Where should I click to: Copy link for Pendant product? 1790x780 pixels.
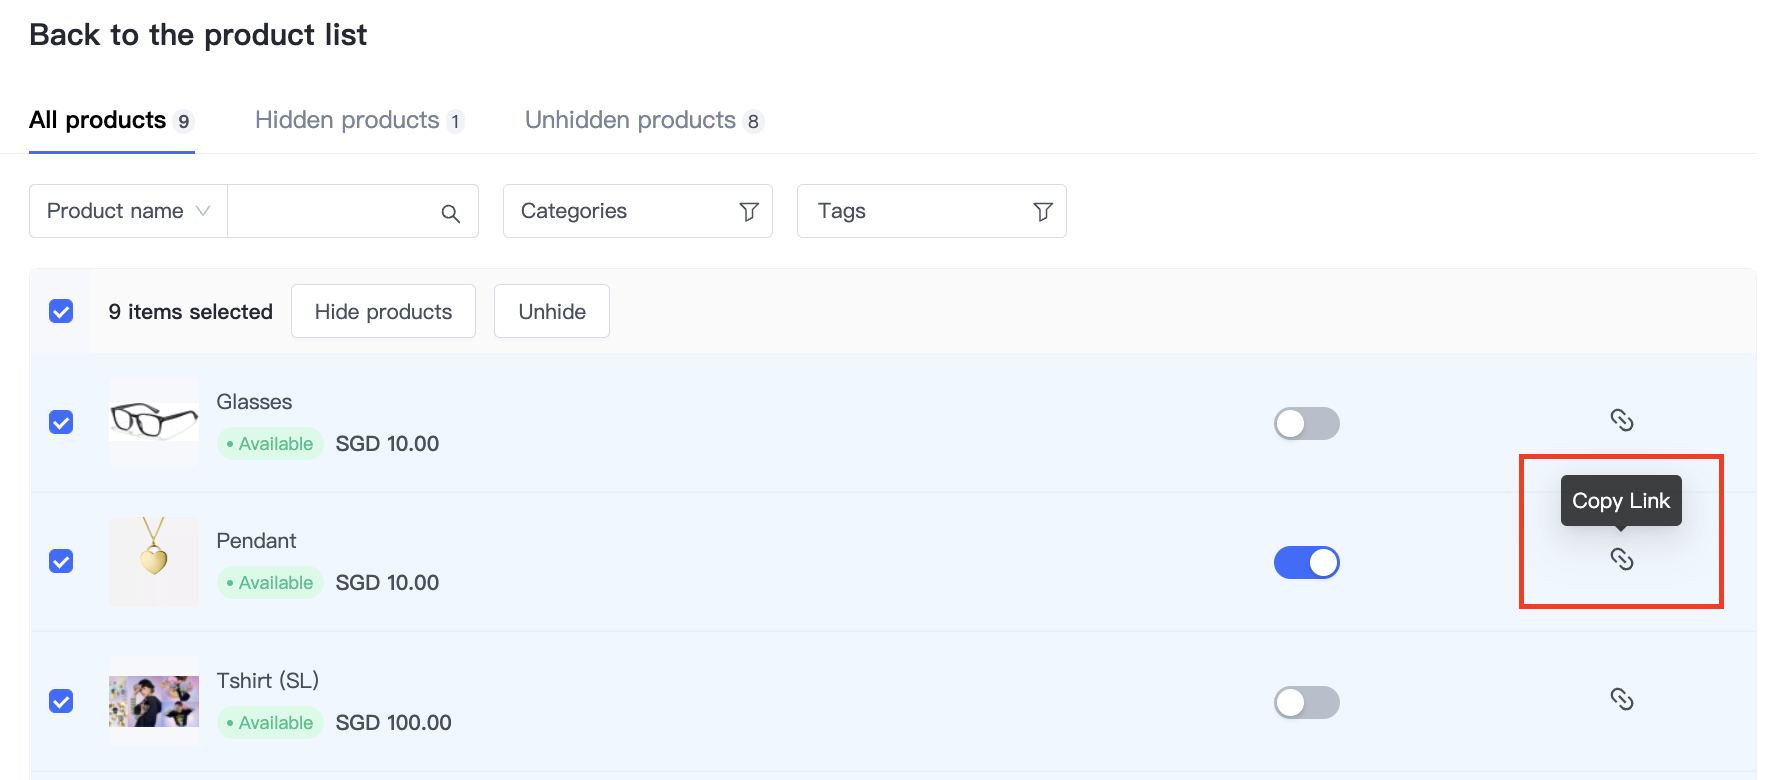(1621, 560)
